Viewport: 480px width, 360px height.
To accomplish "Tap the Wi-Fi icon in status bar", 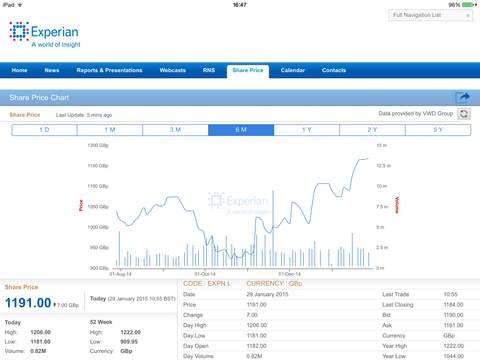I will [x=20, y=5].
